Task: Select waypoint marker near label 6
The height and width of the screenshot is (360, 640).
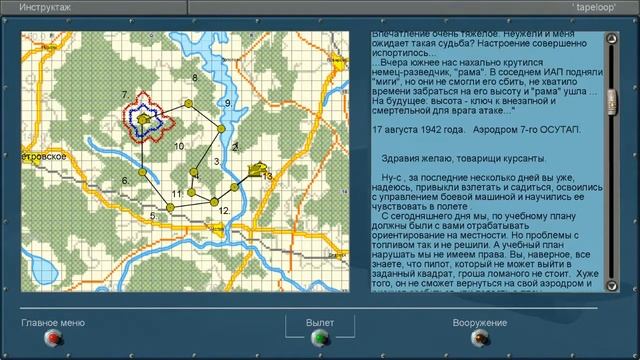Action: coord(142,172)
